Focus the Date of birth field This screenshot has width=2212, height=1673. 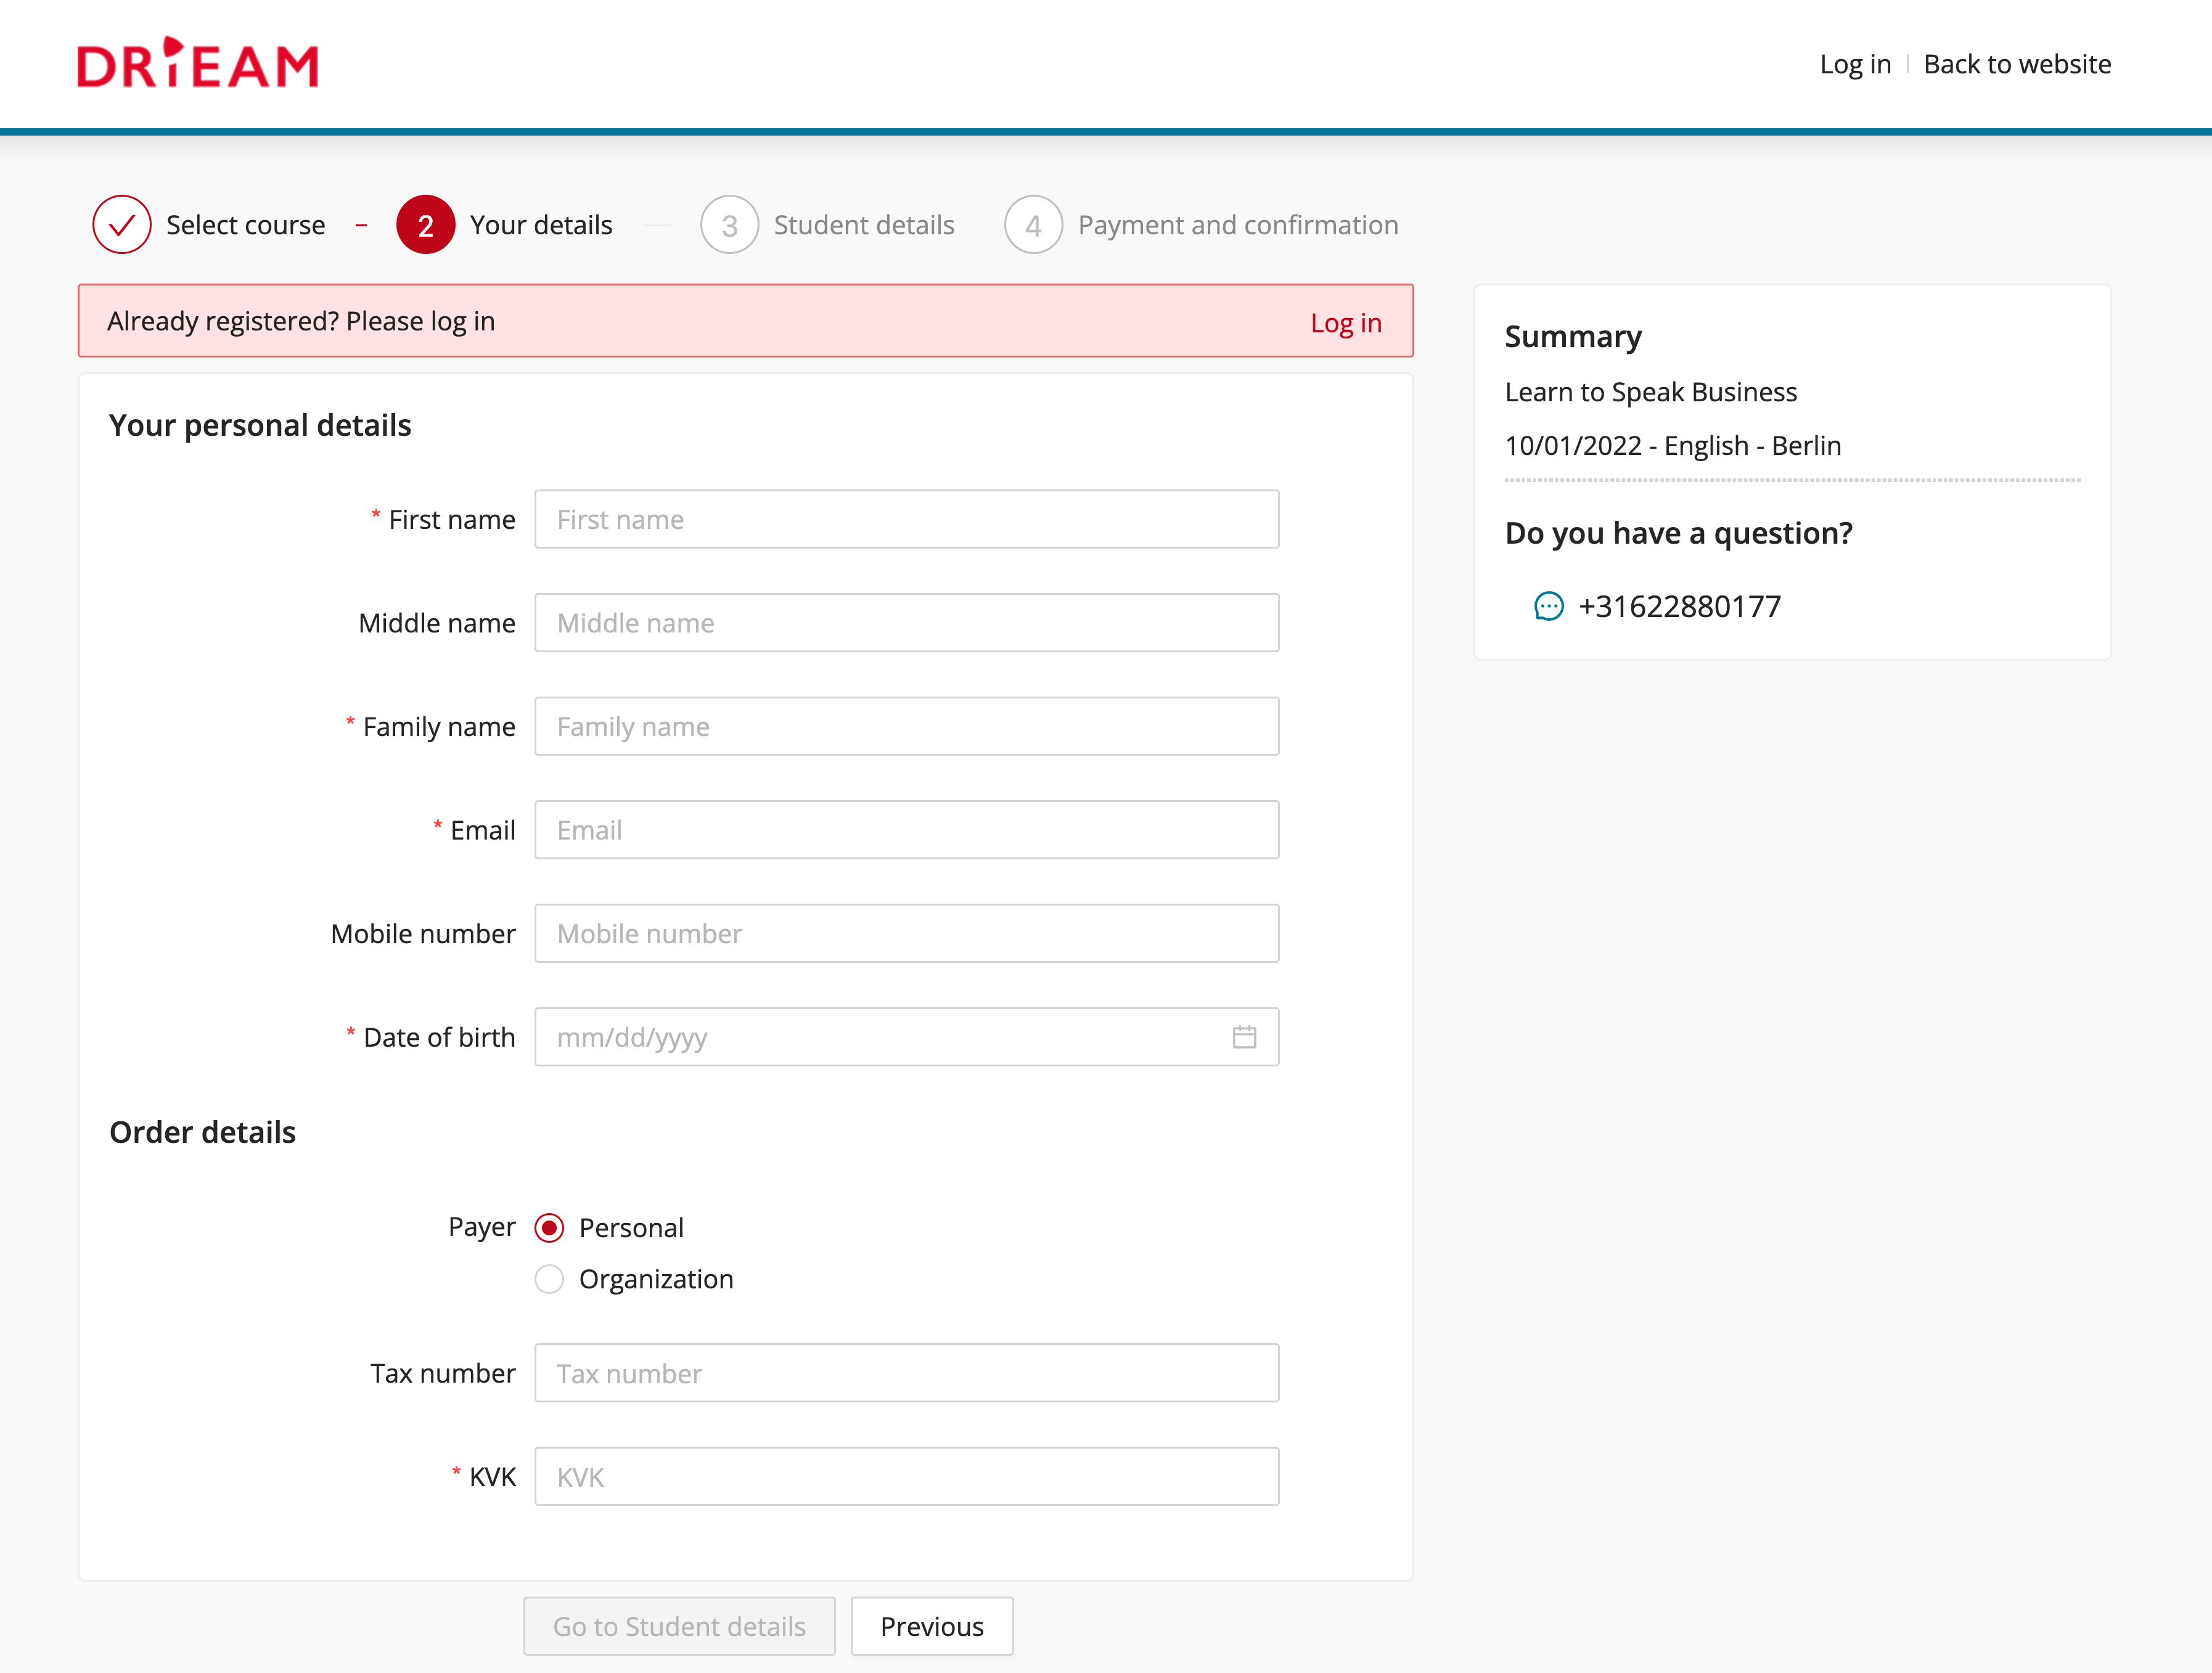point(907,1037)
